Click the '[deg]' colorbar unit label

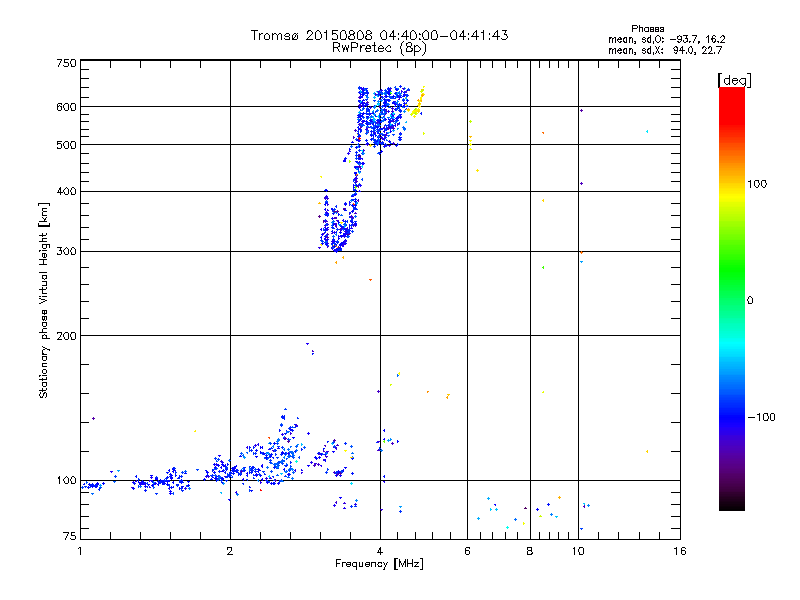(x=734, y=80)
